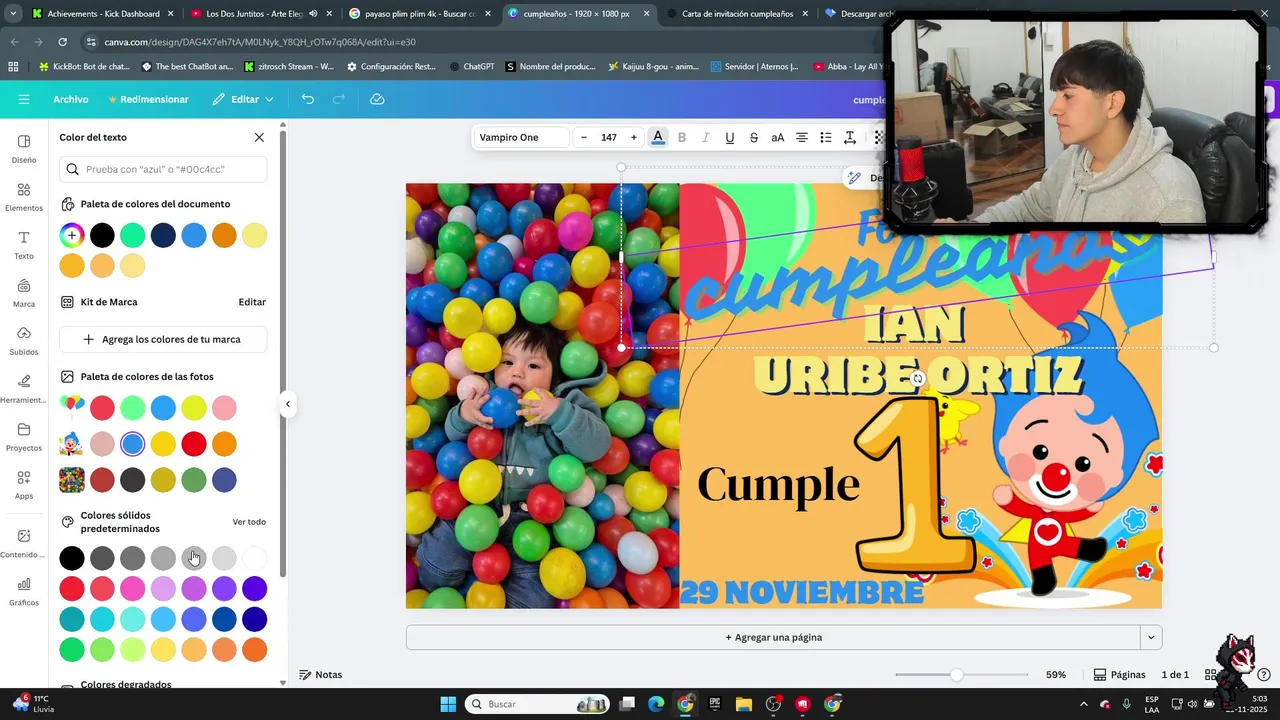Viewport: 1280px width, 720px height.
Task: Increase the font size with plus
Action: [633, 137]
